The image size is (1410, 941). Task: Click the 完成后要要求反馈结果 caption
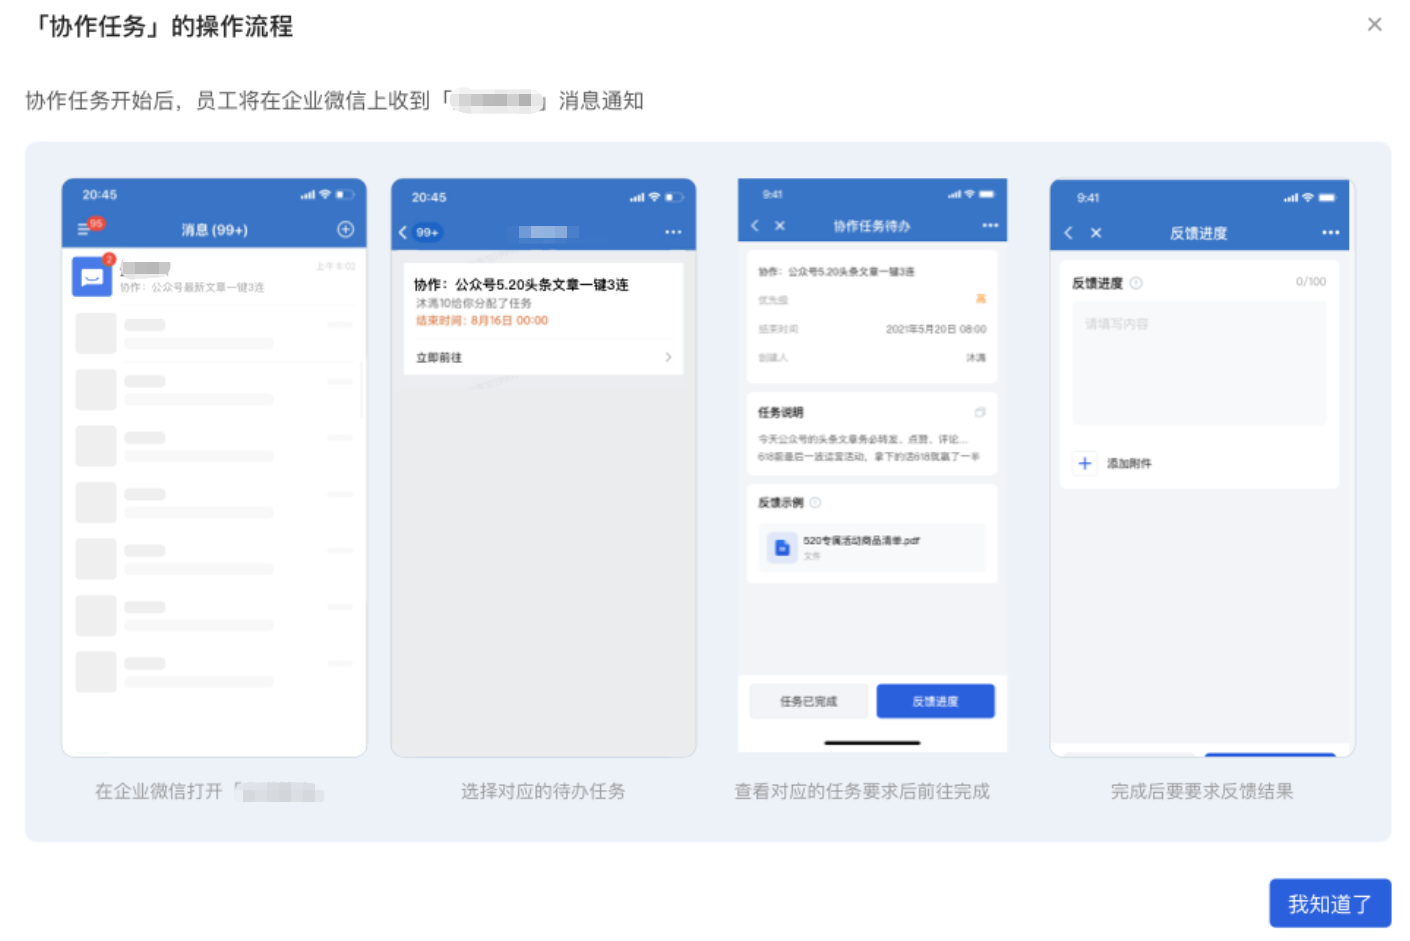pyautogui.click(x=1202, y=791)
